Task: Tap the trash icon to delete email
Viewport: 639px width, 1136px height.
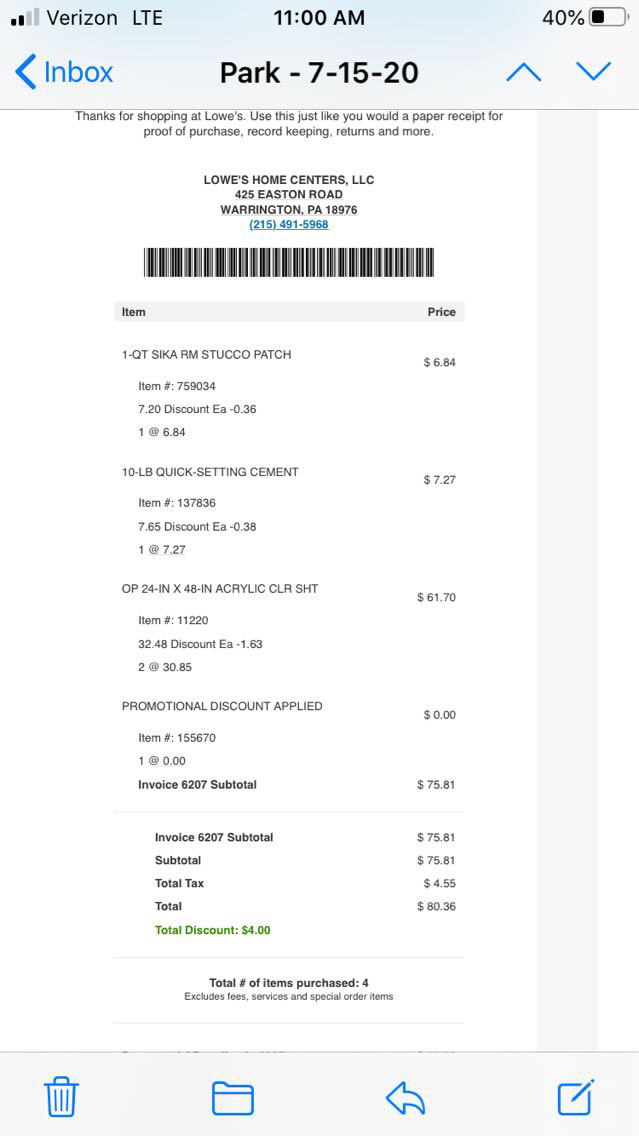Action: (61, 1098)
